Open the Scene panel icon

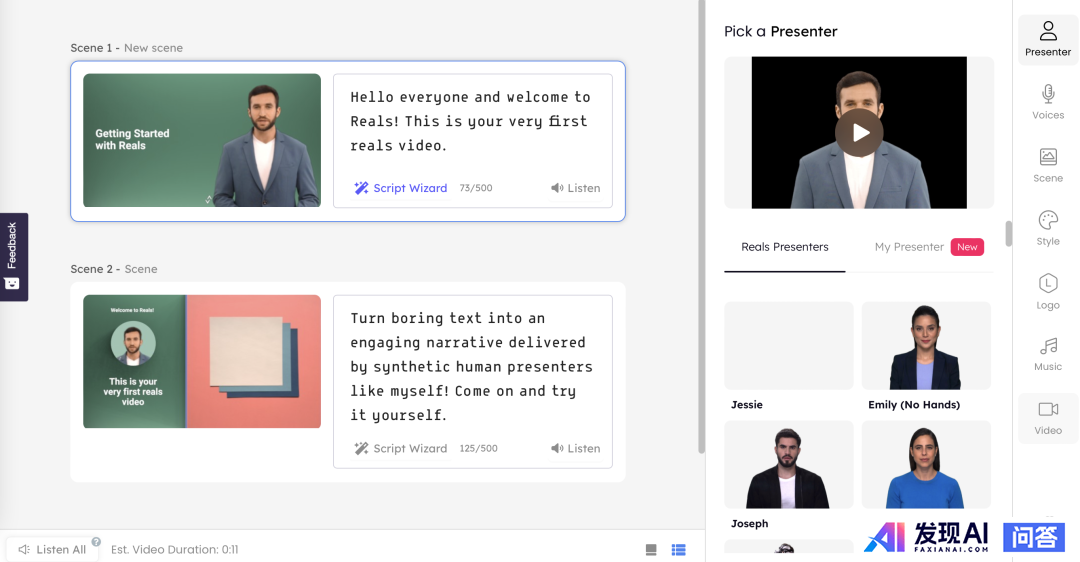[1048, 165]
